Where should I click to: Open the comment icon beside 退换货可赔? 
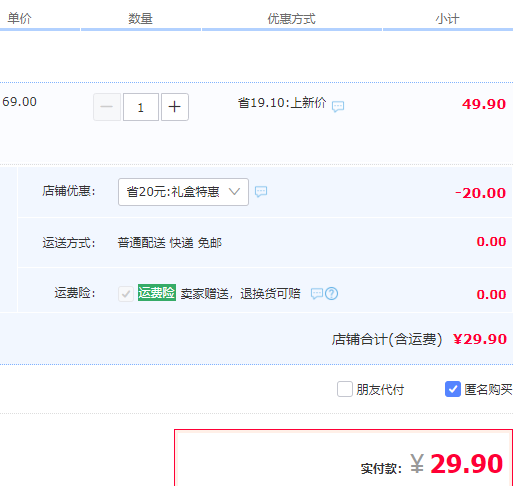(x=316, y=293)
